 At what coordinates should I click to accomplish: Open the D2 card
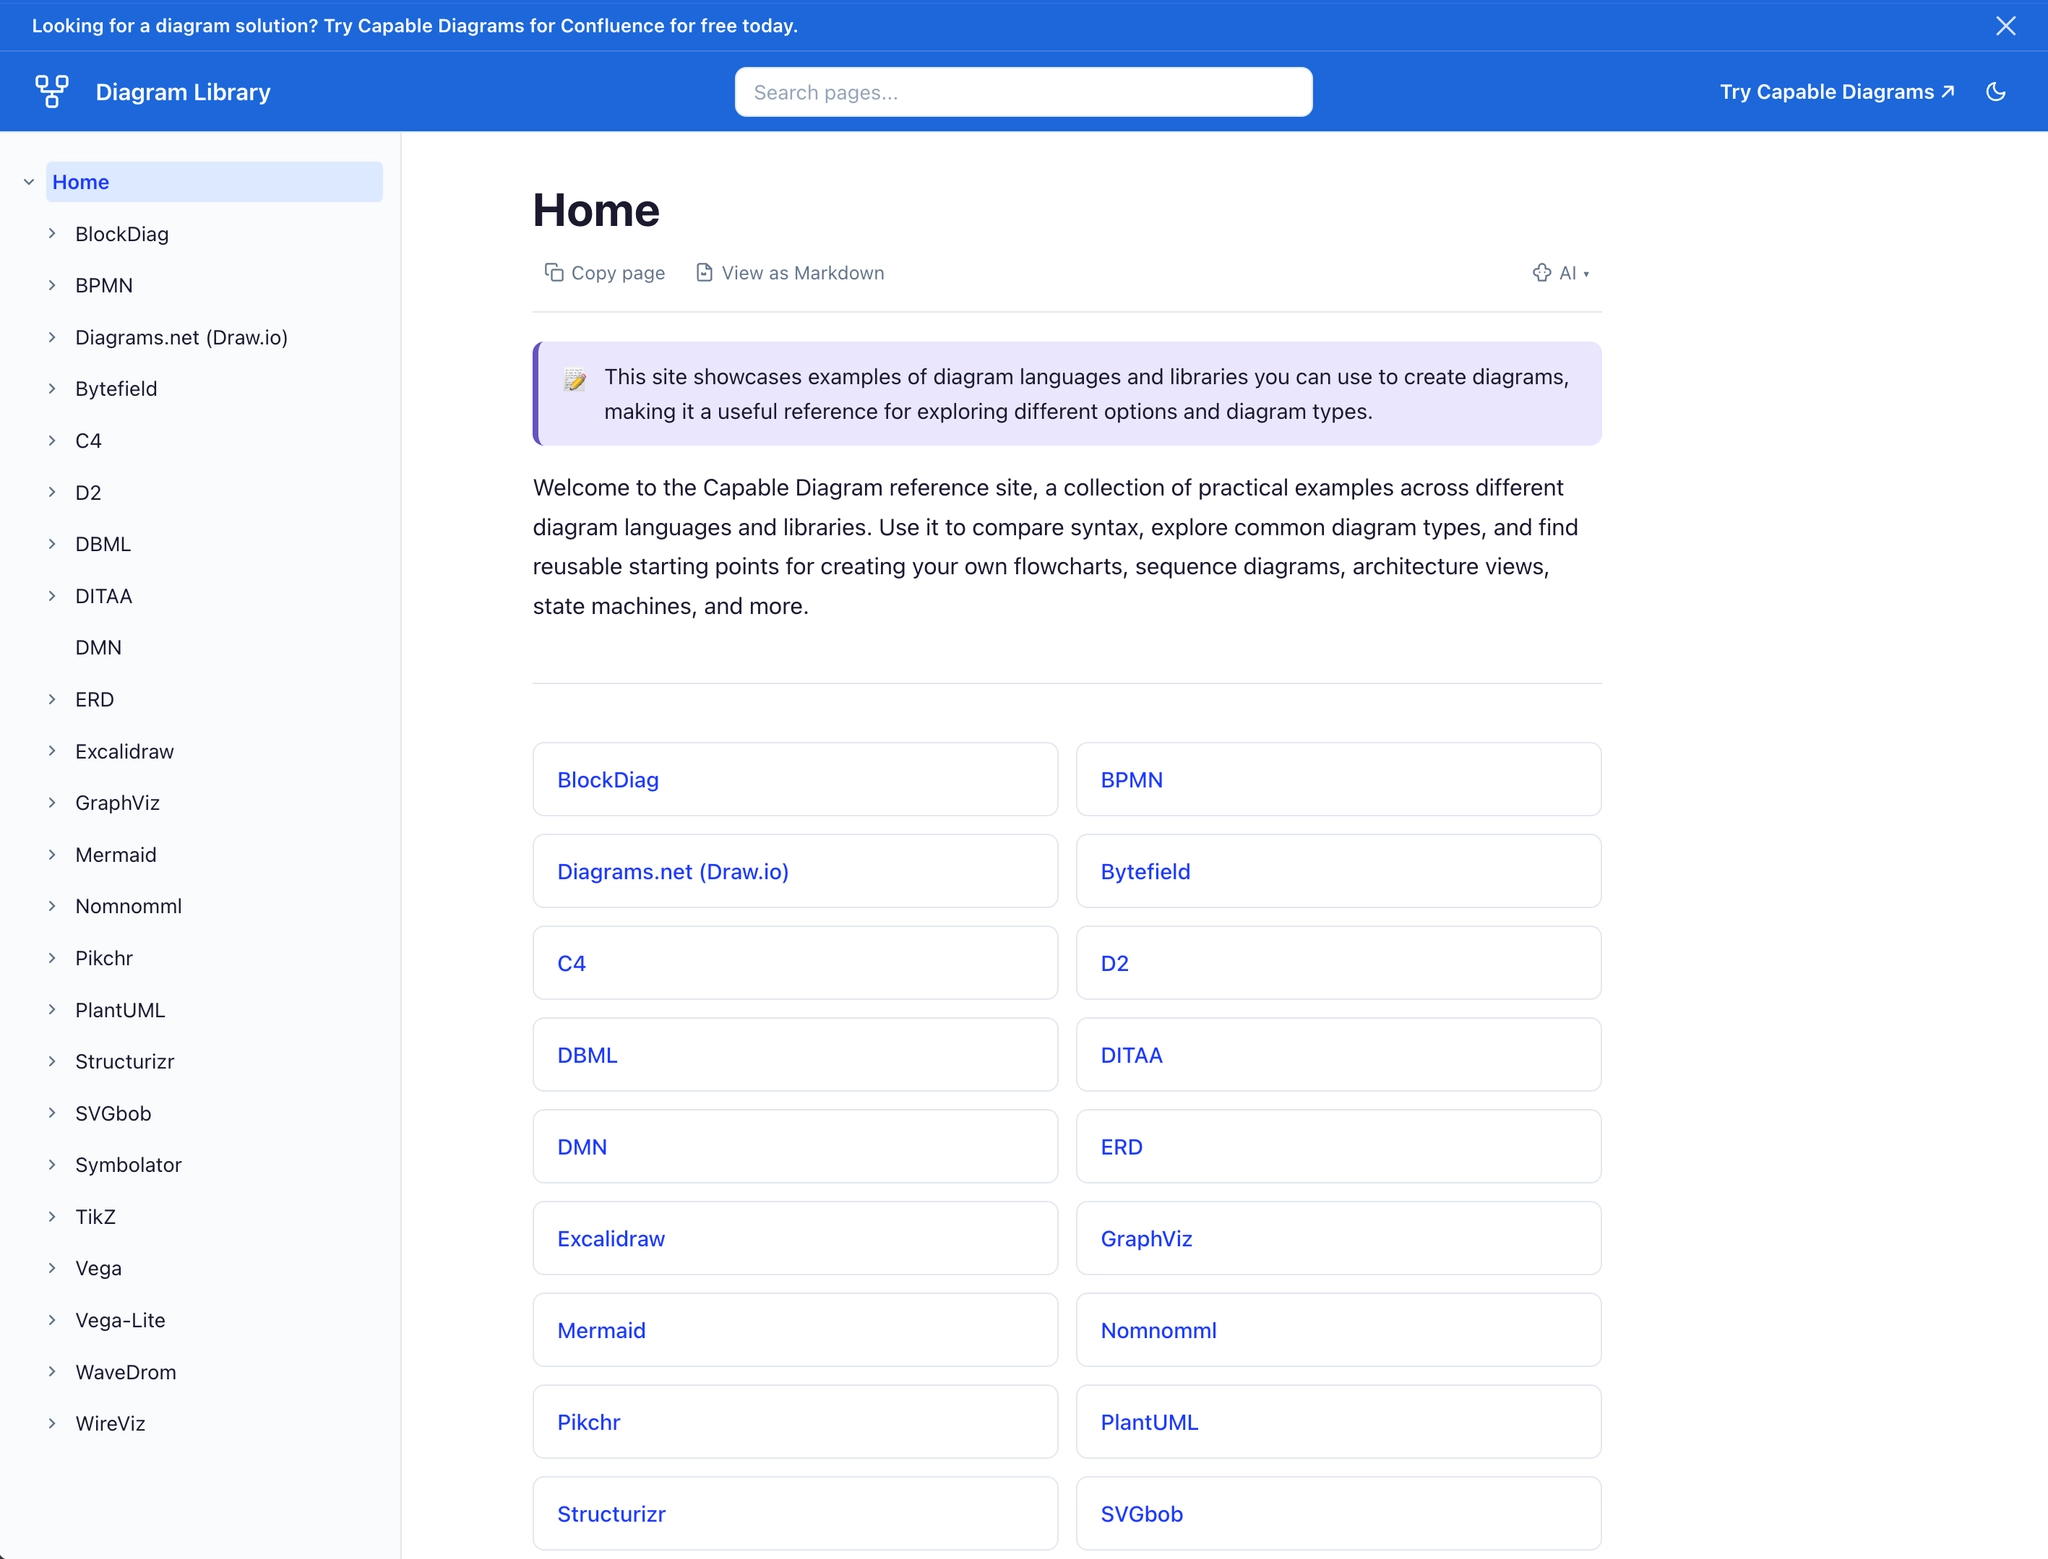tap(1338, 963)
